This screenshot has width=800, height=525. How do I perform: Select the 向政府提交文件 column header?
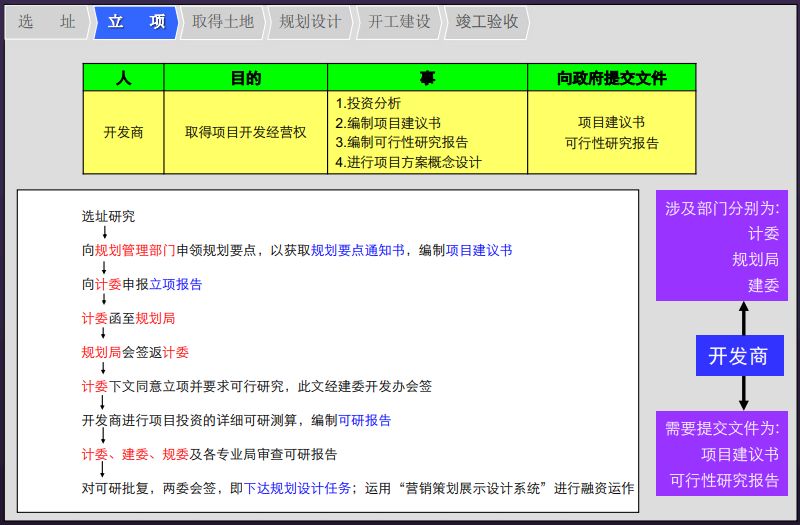click(611, 78)
